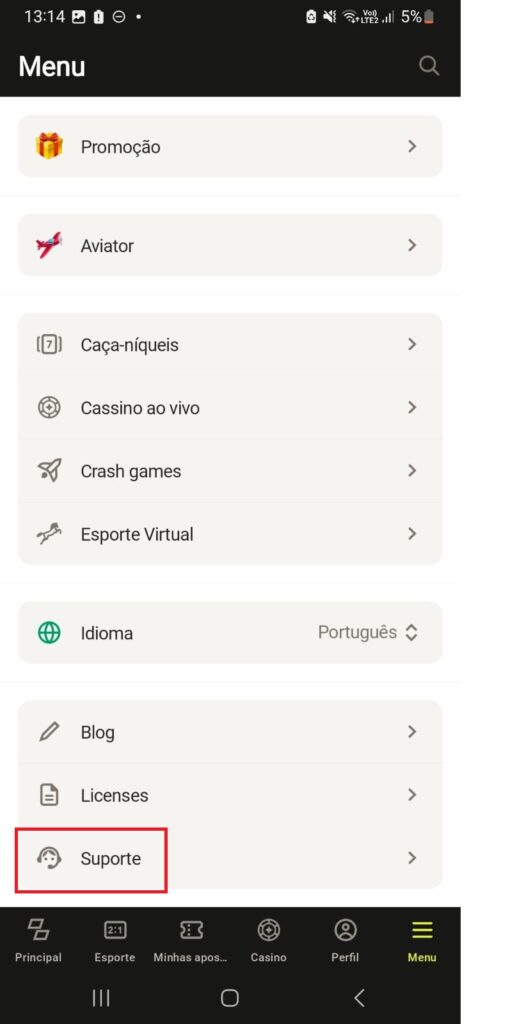The height and width of the screenshot is (1024, 524).
Task: Tap the search magnifier icon
Action: (x=429, y=66)
